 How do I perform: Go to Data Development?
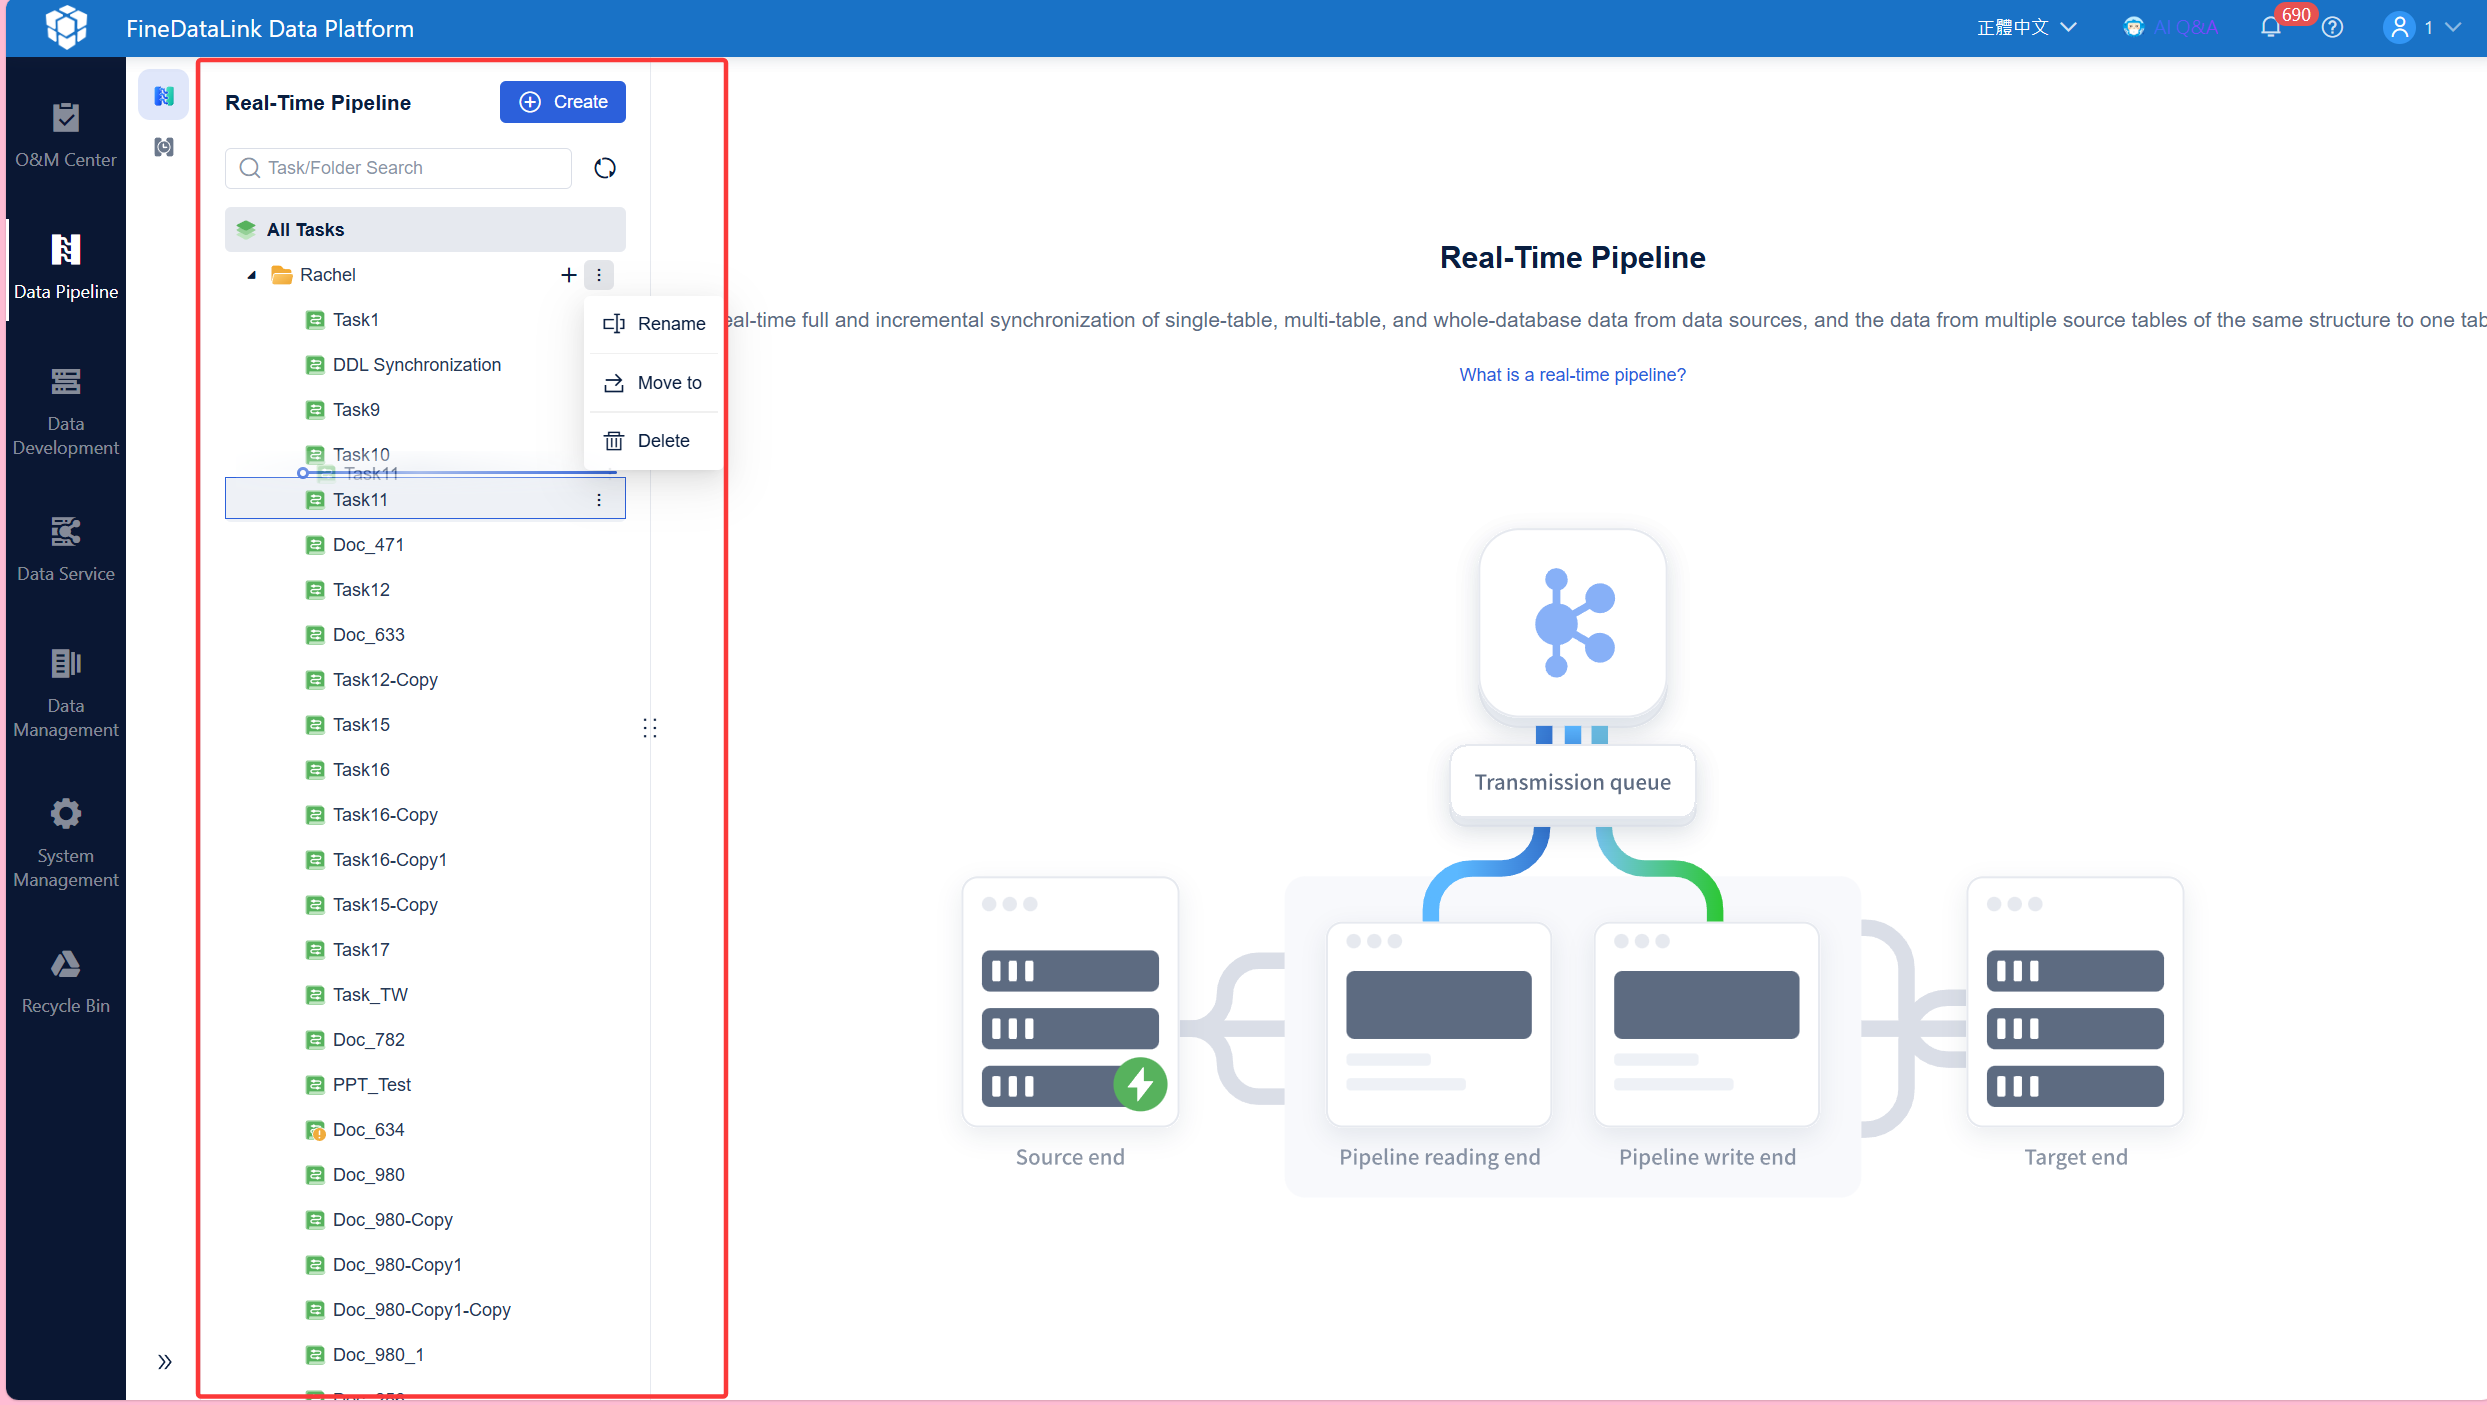click(66, 412)
